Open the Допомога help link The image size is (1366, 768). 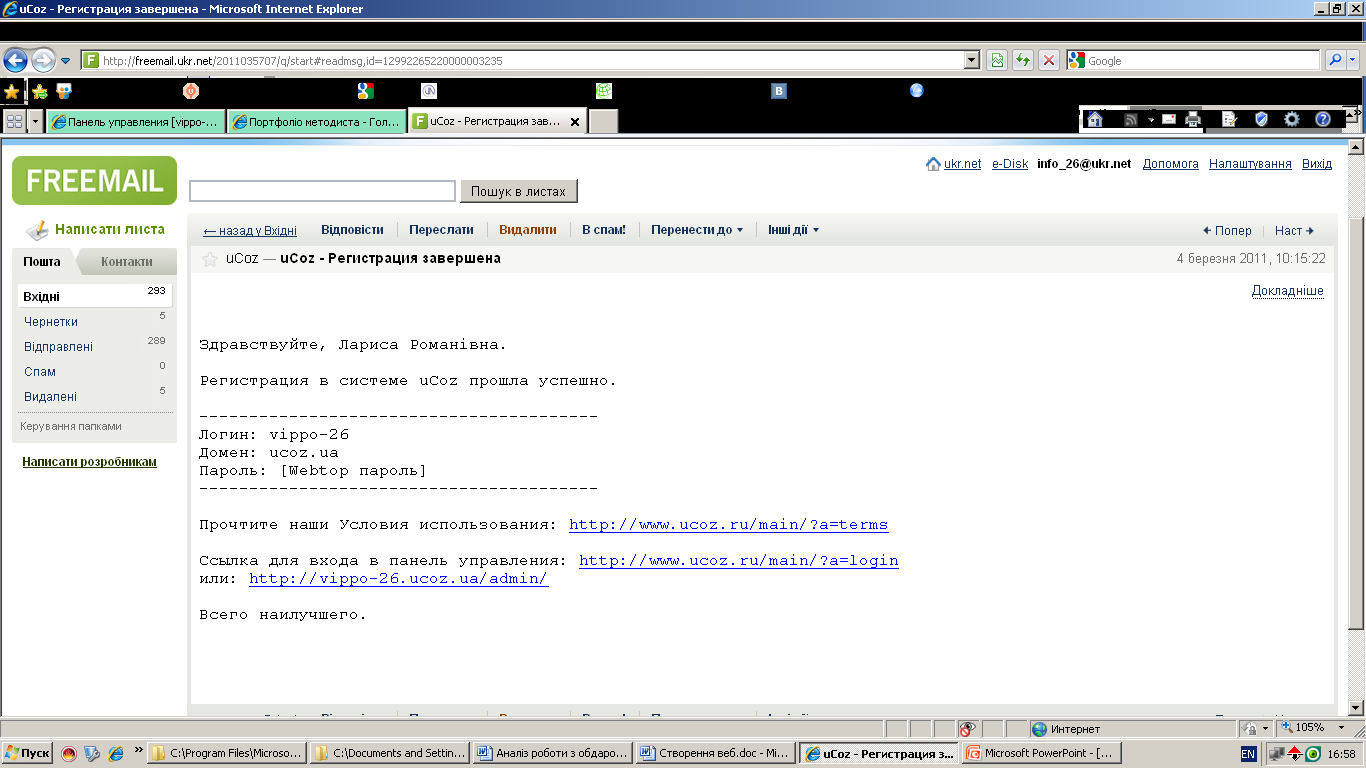click(1170, 164)
